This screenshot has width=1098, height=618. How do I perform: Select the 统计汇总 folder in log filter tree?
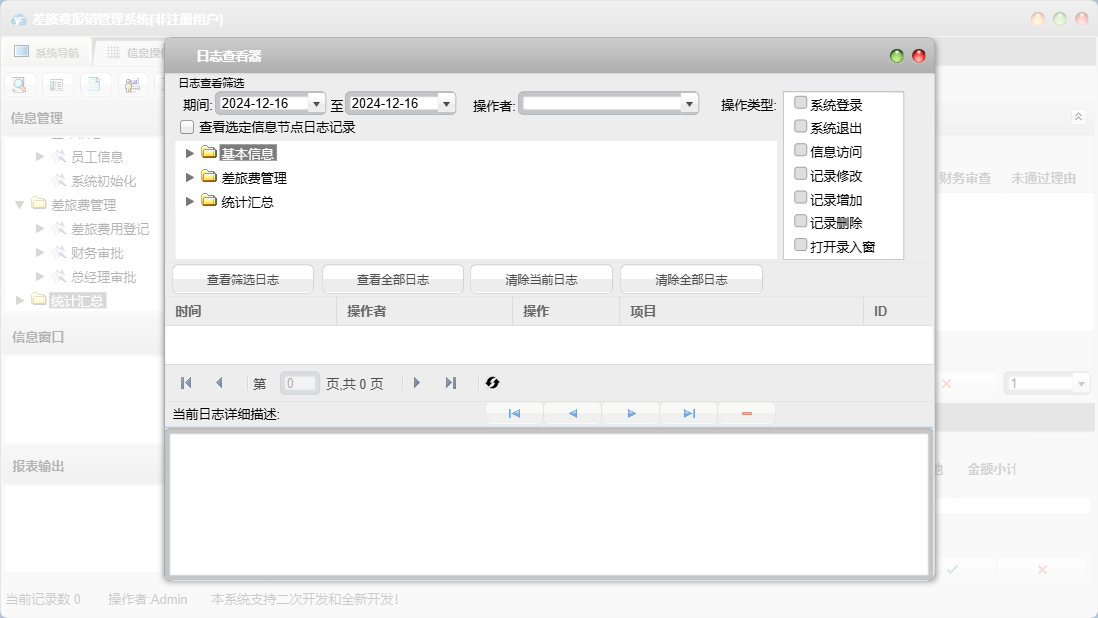pos(247,202)
